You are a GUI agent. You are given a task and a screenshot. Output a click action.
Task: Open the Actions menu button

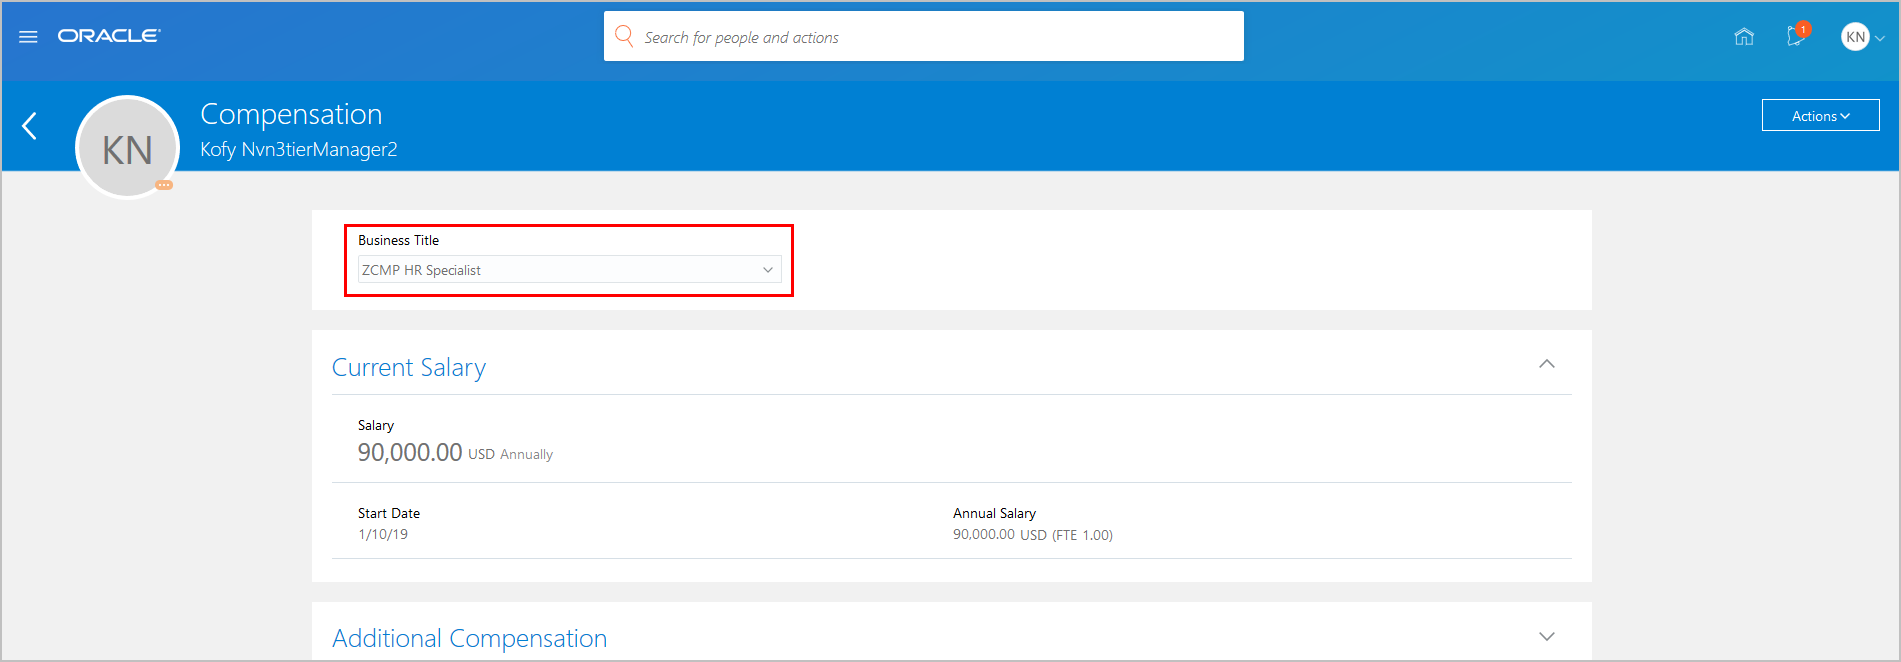(1820, 116)
